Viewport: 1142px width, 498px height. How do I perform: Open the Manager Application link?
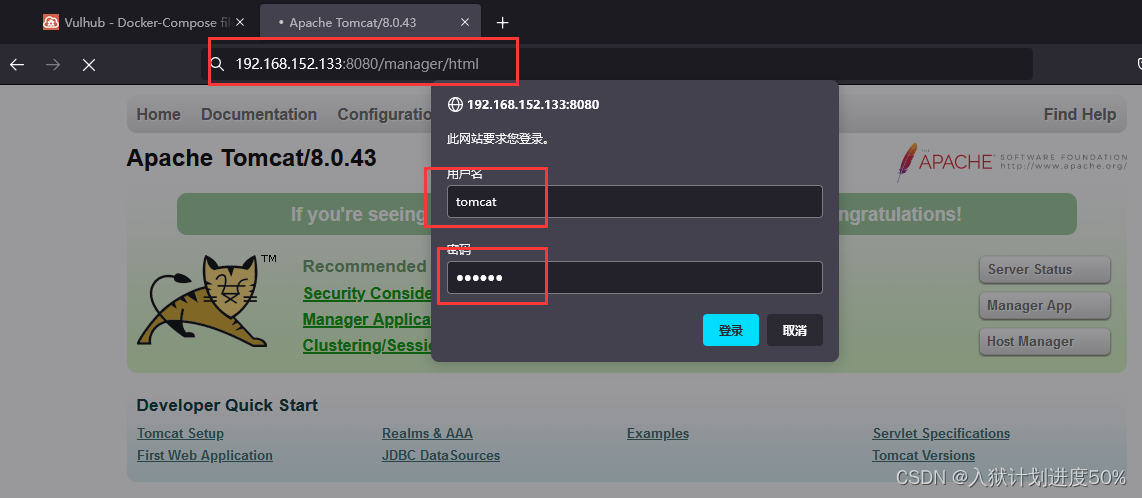click(367, 320)
